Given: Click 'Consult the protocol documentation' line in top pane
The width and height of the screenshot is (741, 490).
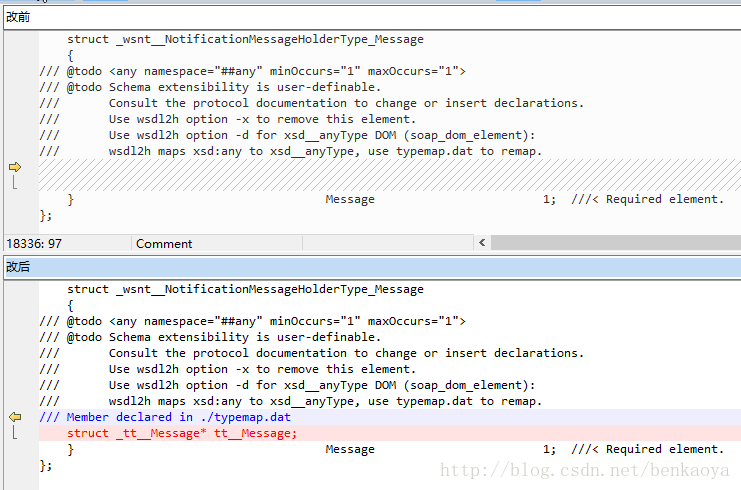Looking at the screenshot, I should click(x=312, y=103).
